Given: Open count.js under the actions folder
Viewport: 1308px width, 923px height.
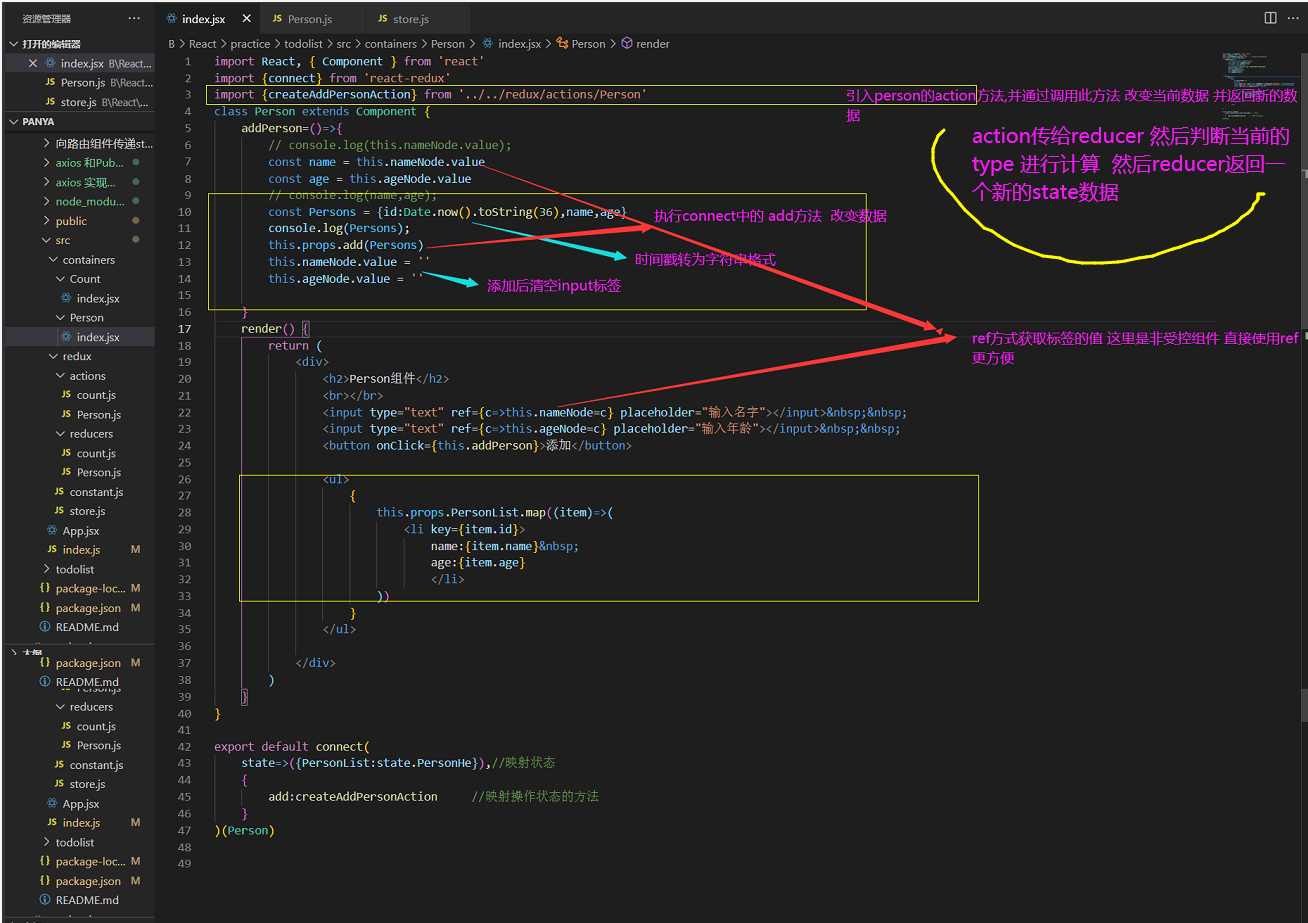Looking at the screenshot, I should (x=96, y=395).
